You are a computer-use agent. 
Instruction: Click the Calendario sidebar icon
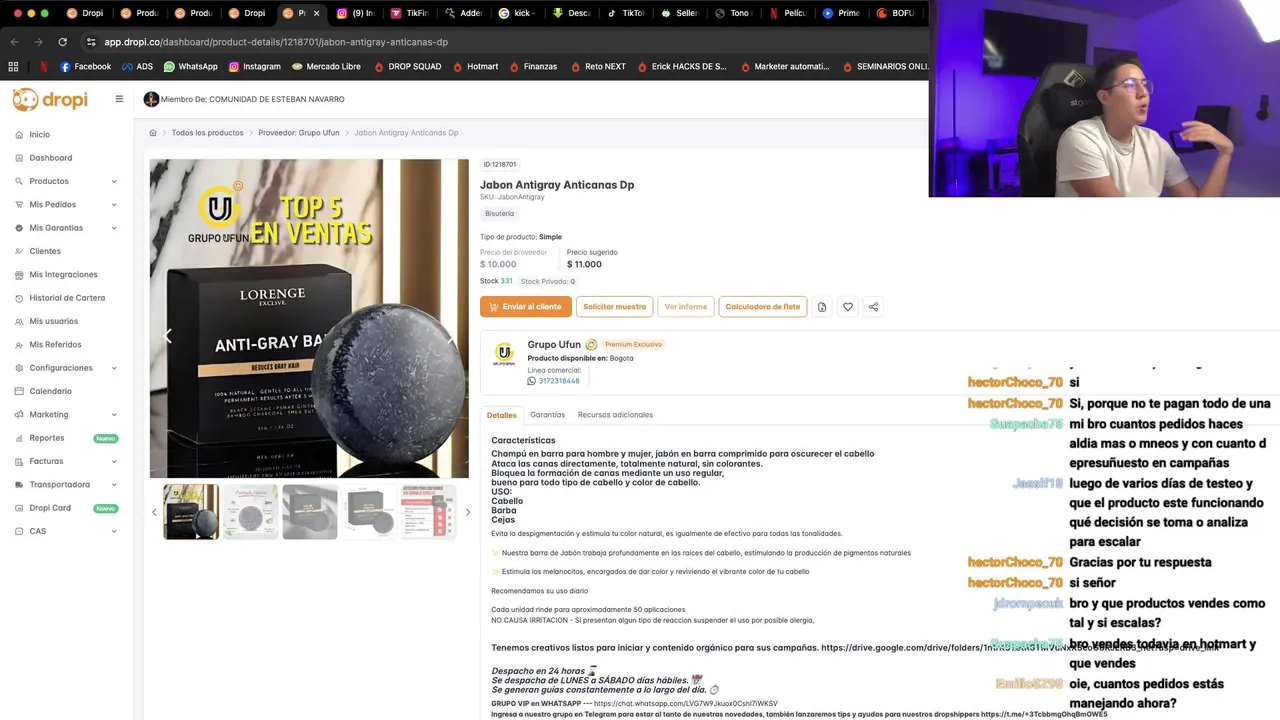(x=19, y=391)
